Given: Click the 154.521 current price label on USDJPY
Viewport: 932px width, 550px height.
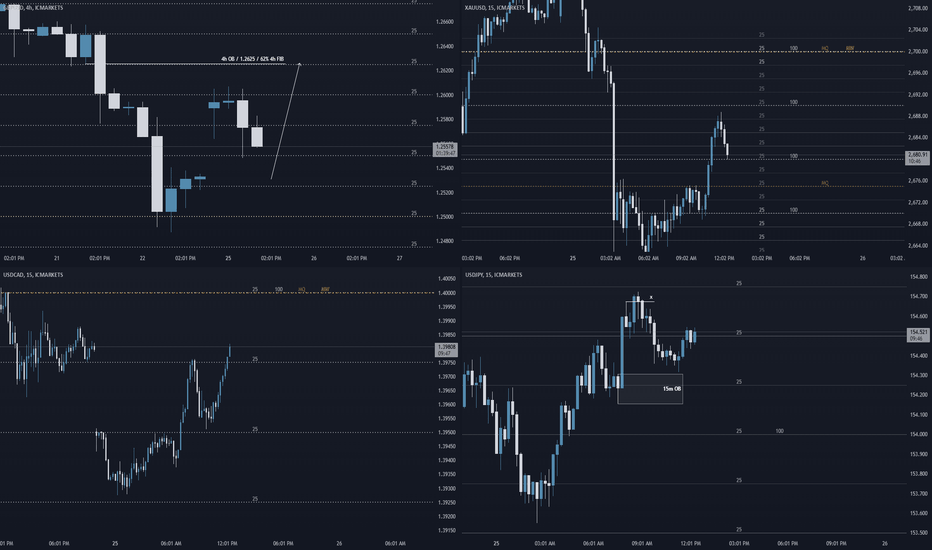Looking at the screenshot, I should 918,335.
